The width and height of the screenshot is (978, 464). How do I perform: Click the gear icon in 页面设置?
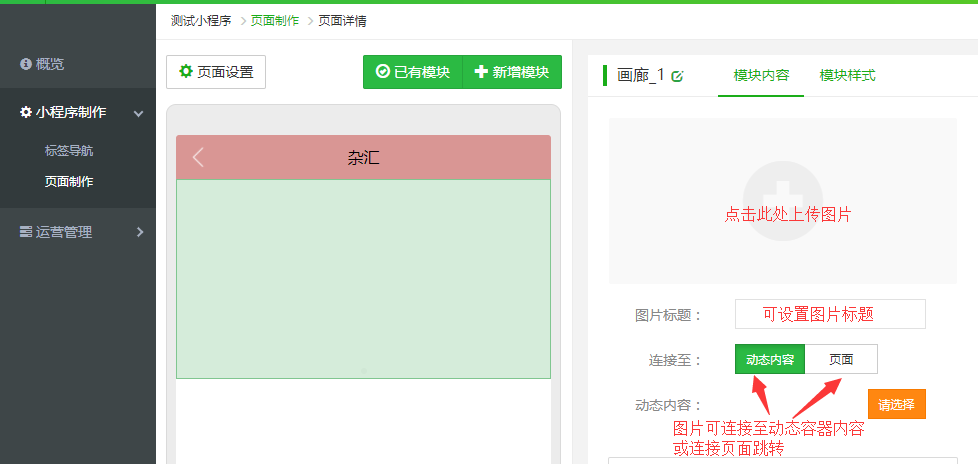185,72
